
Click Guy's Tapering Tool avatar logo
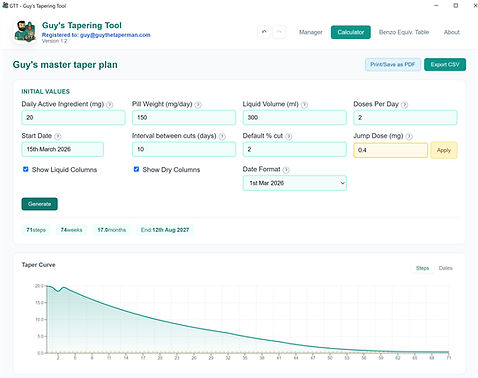[25, 32]
